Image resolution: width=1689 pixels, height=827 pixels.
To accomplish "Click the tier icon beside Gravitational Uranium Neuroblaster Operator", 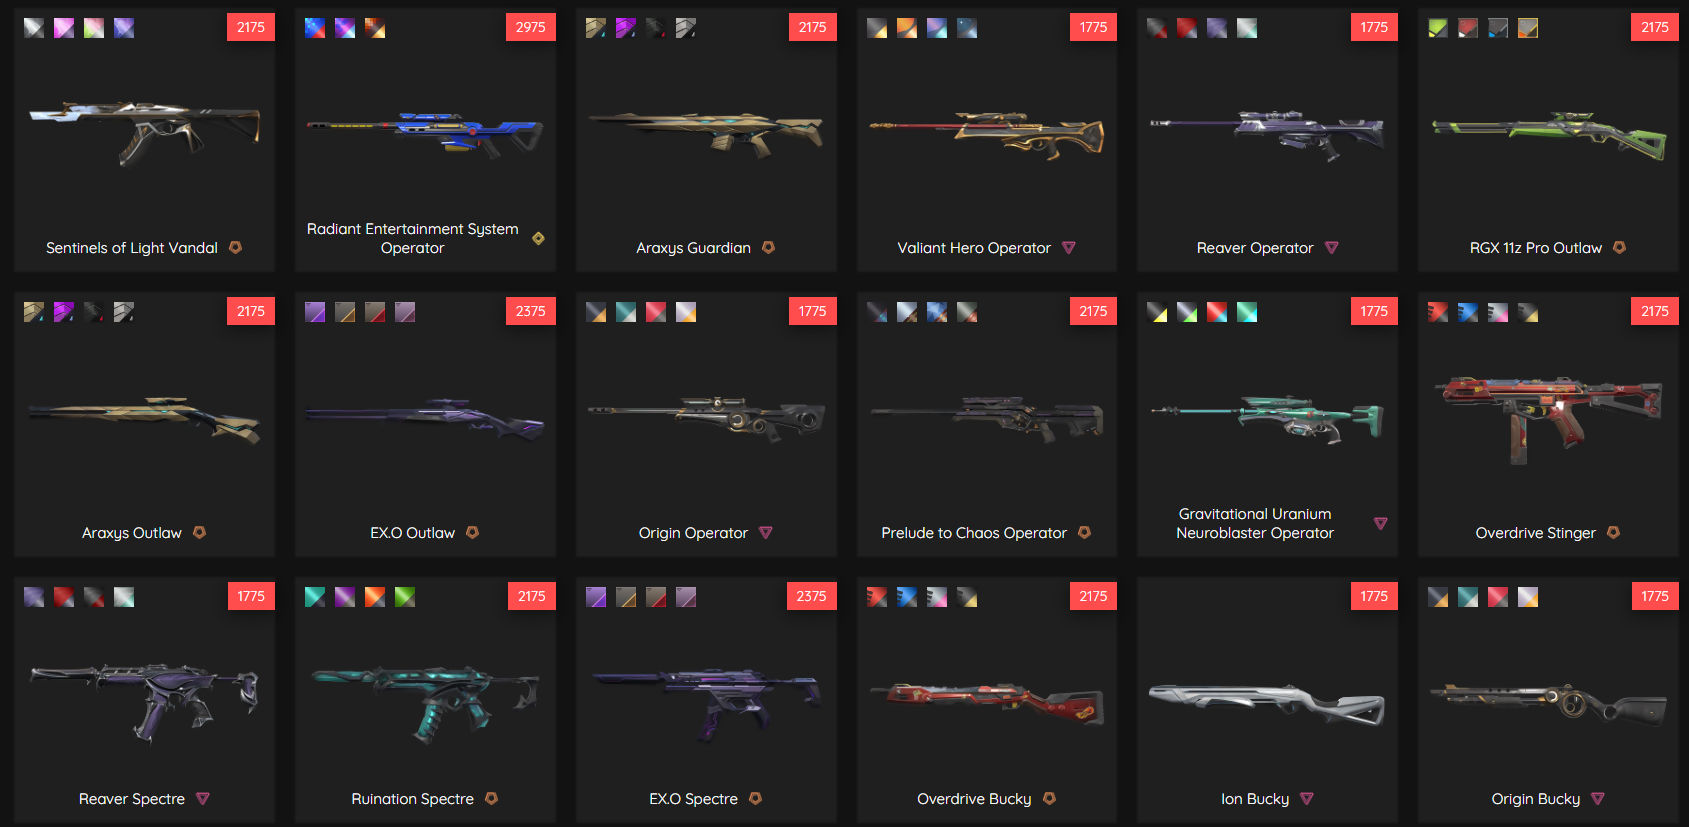I will 1381,523.
